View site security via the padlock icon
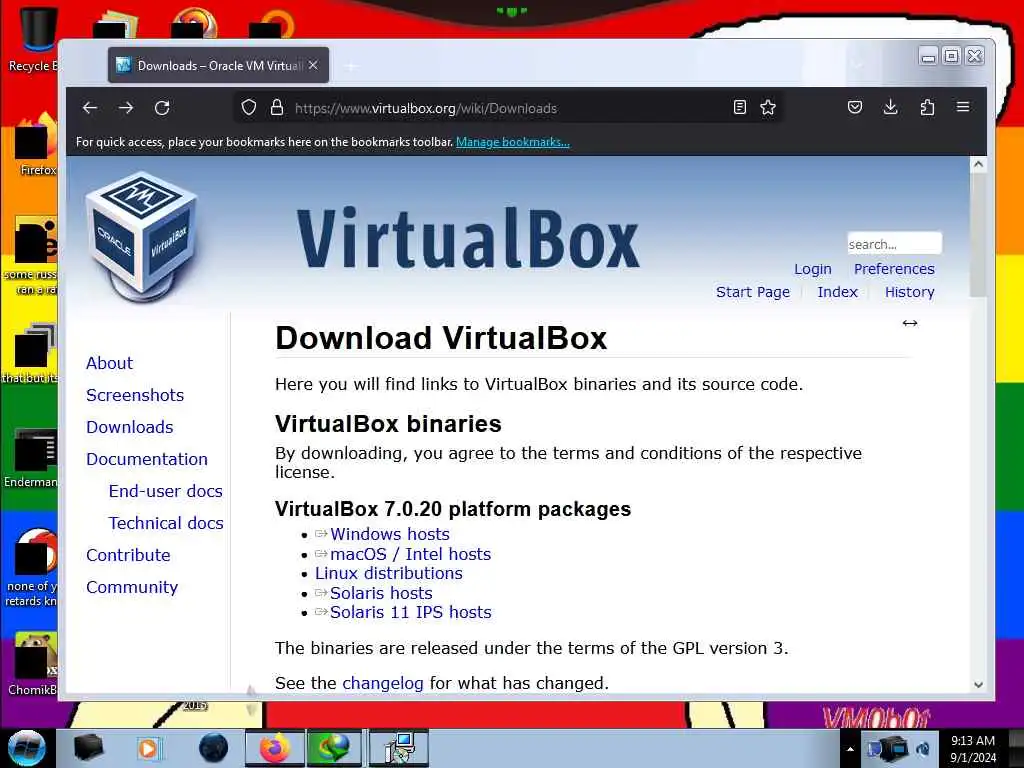 pyautogui.click(x=277, y=108)
